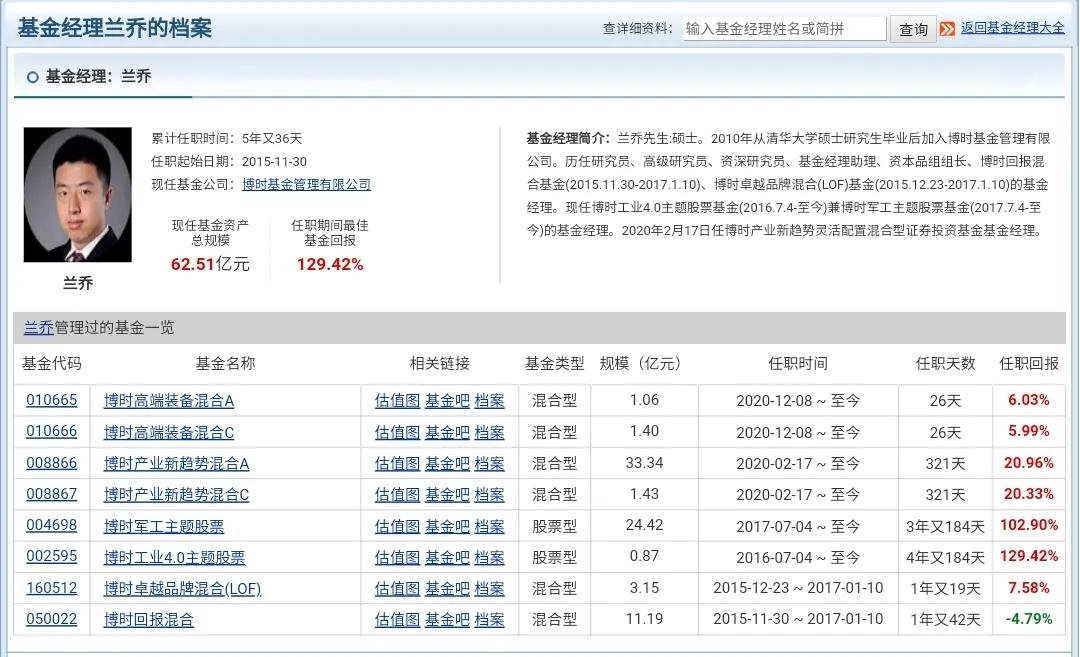
Task: Open the 博时基金管理有限公司 company link
Action: pos(305,184)
